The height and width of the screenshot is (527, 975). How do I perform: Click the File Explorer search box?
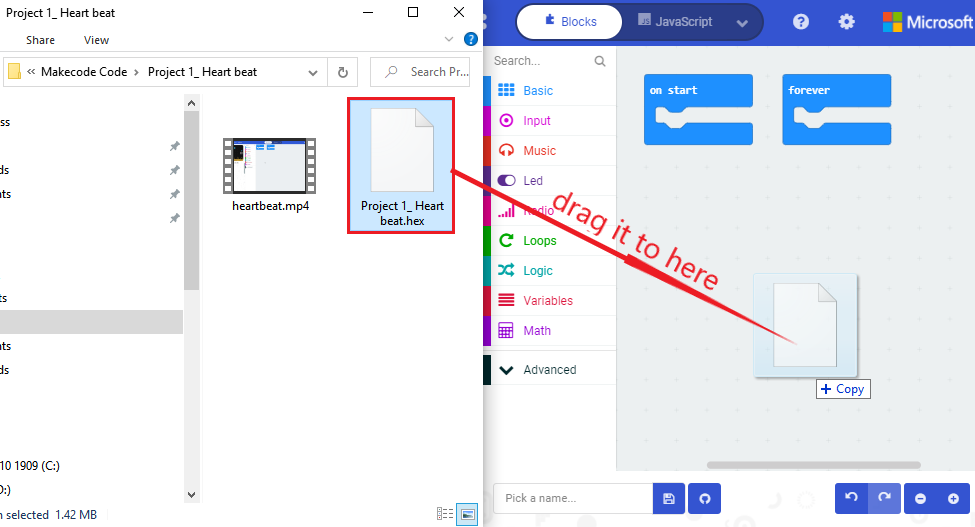420,72
